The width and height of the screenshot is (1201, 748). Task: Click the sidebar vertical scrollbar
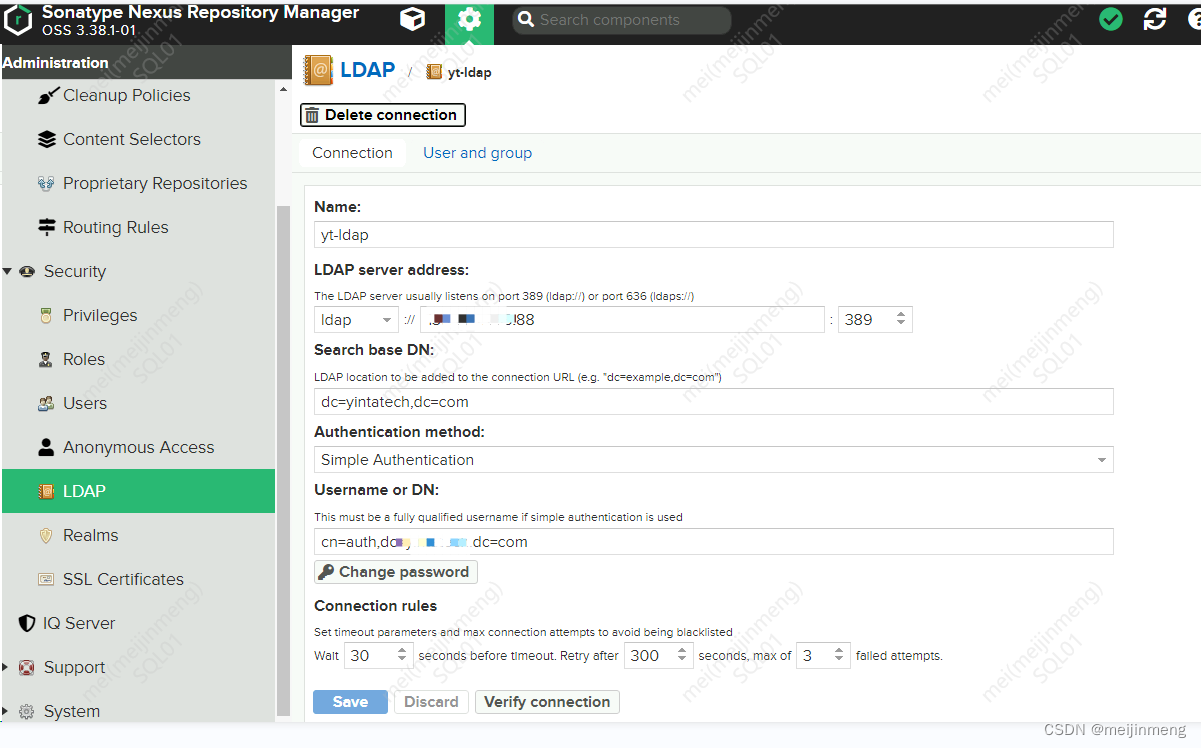click(283, 460)
